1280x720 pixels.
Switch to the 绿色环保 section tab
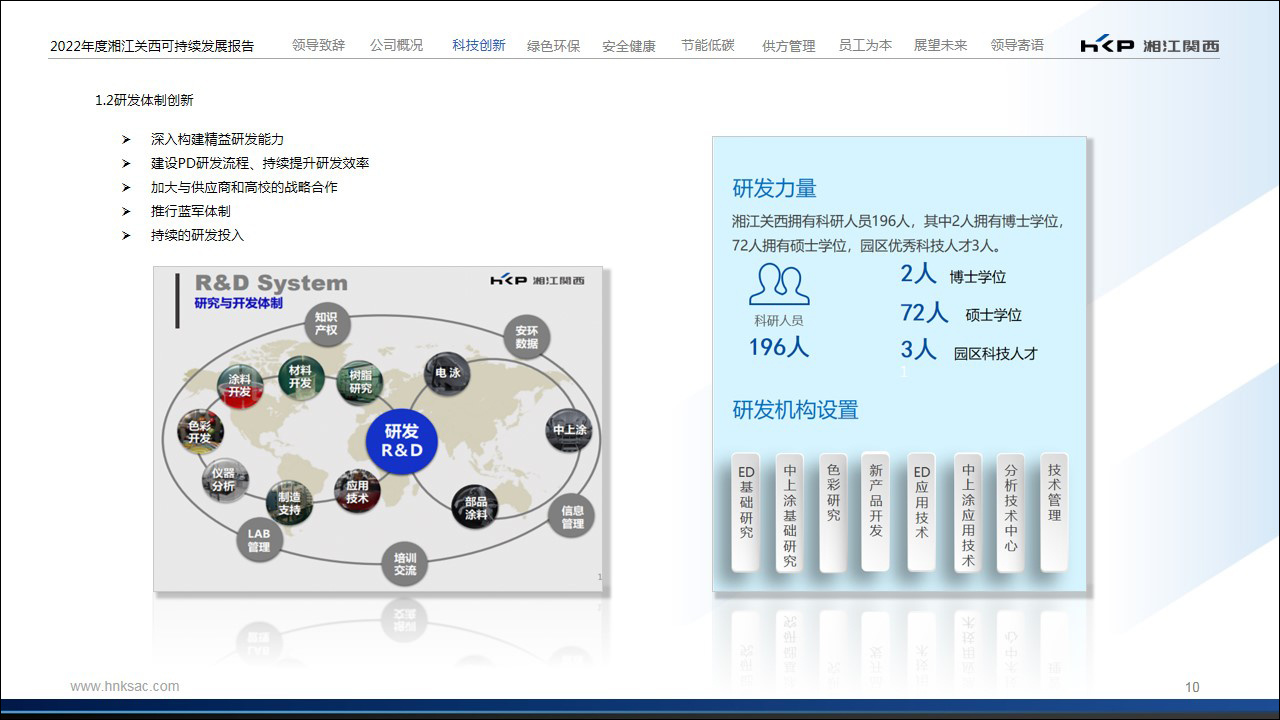point(553,46)
